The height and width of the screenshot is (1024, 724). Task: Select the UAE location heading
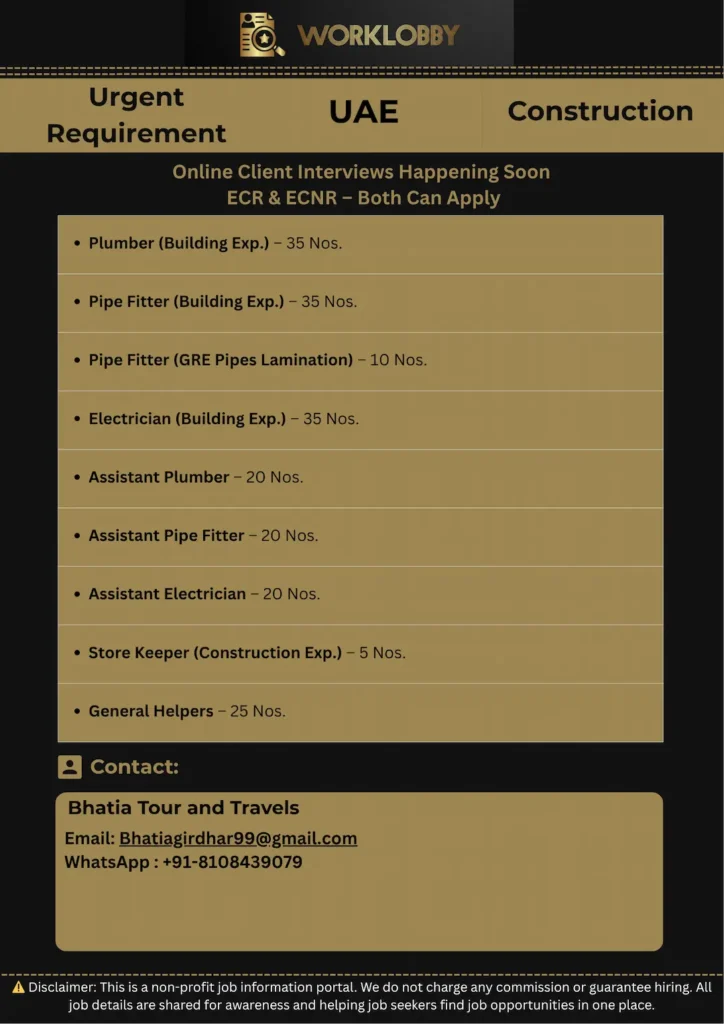point(364,112)
